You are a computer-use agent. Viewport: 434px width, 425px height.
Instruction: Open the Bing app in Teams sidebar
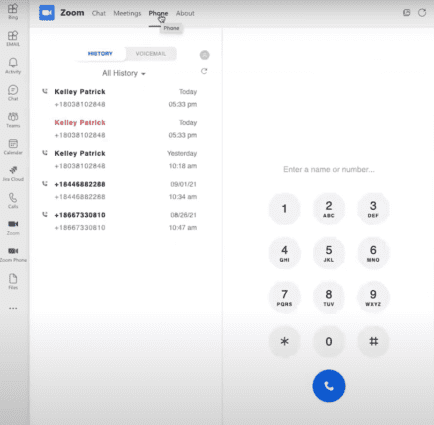(x=13, y=11)
